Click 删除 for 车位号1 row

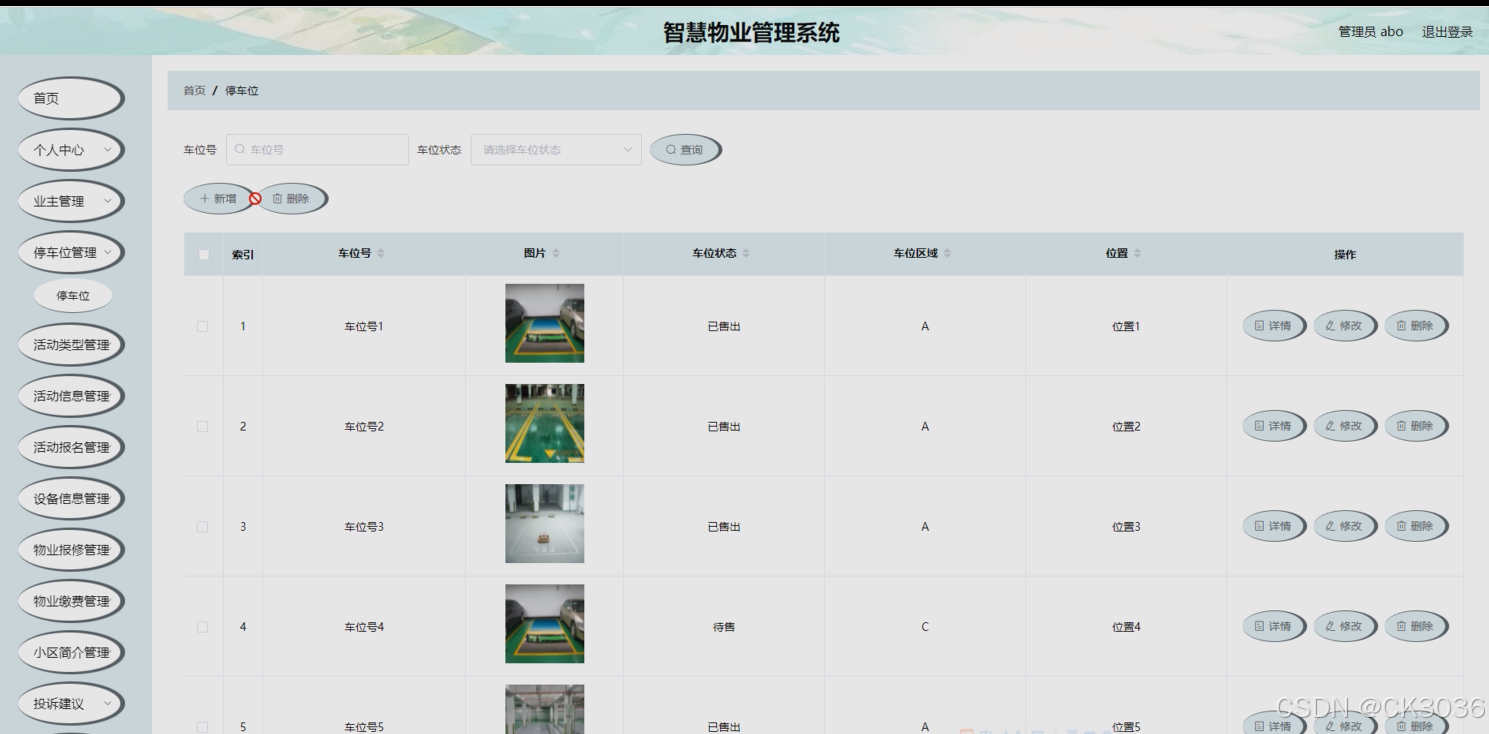pyautogui.click(x=1416, y=326)
